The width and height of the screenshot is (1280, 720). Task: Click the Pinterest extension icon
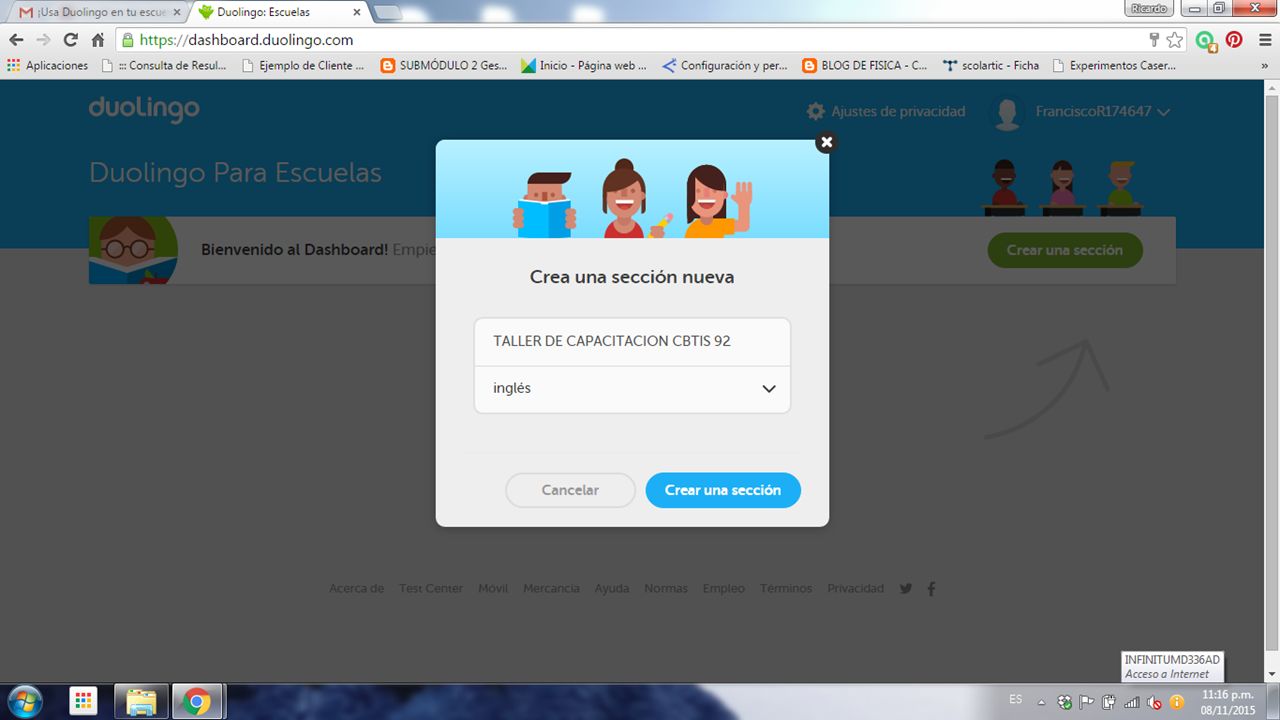click(1234, 40)
